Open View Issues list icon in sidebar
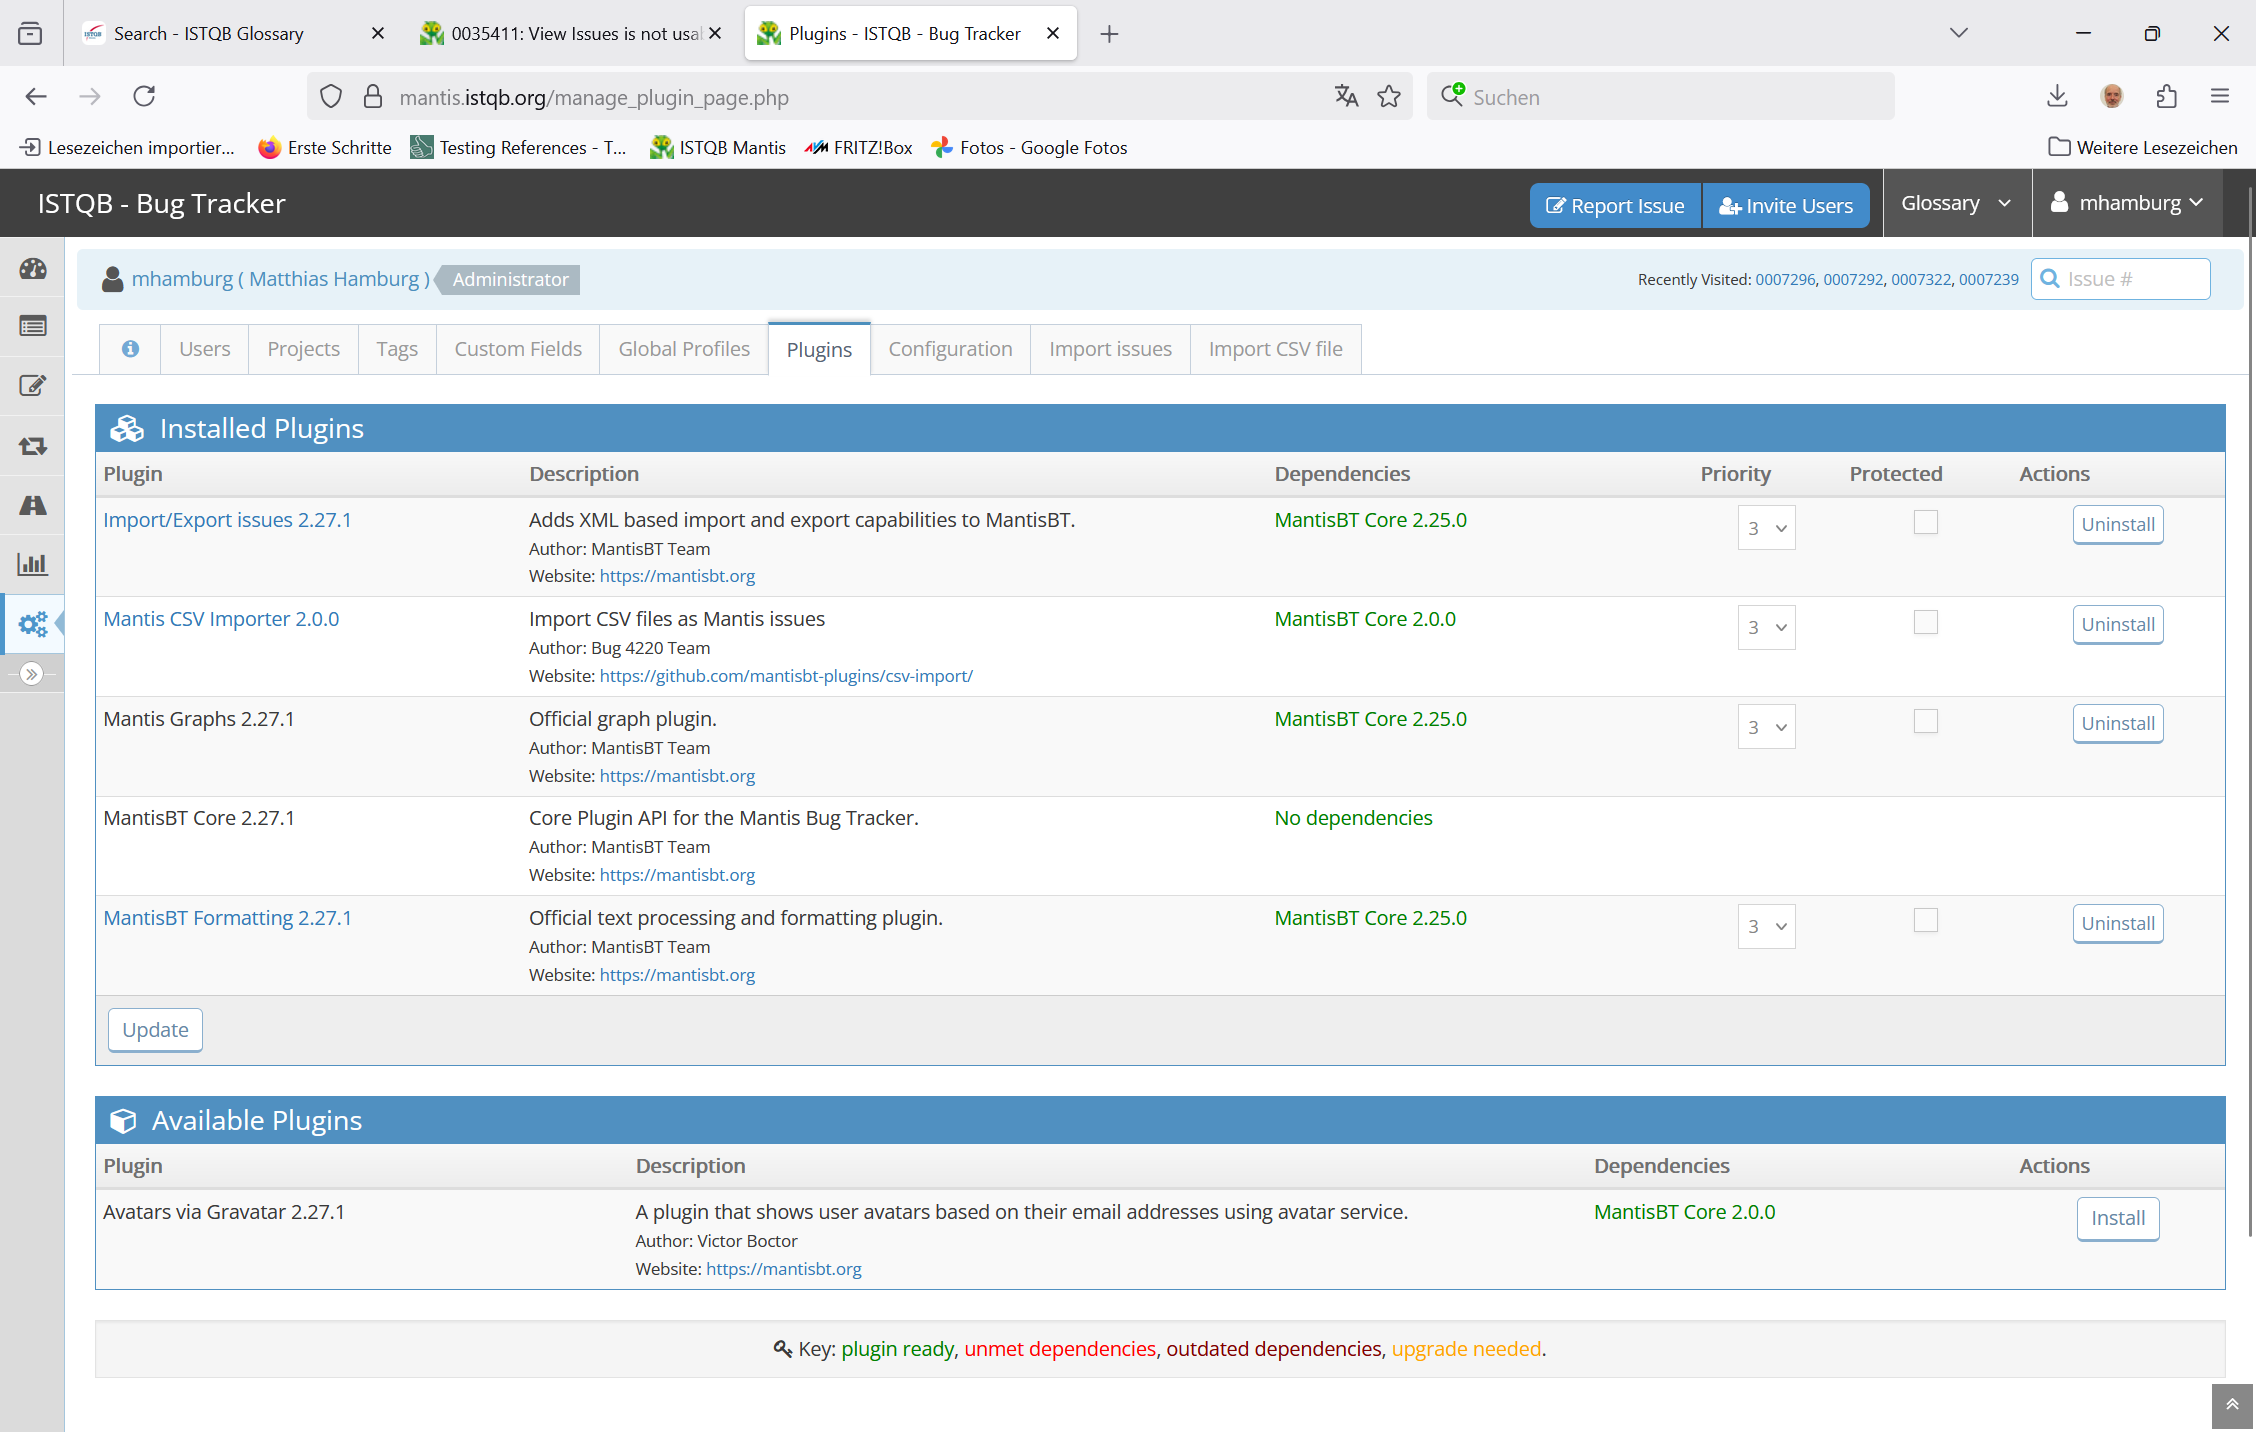 tap(33, 327)
